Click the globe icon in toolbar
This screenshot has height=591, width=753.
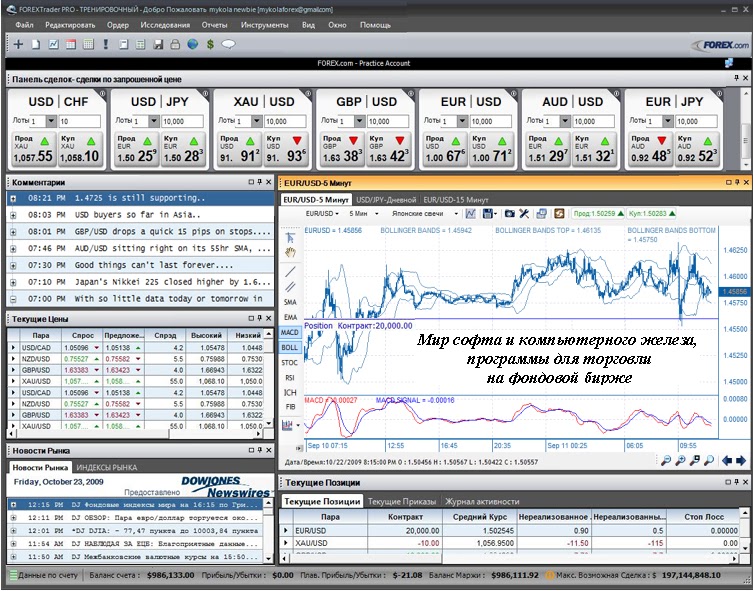pyautogui.click(x=193, y=45)
